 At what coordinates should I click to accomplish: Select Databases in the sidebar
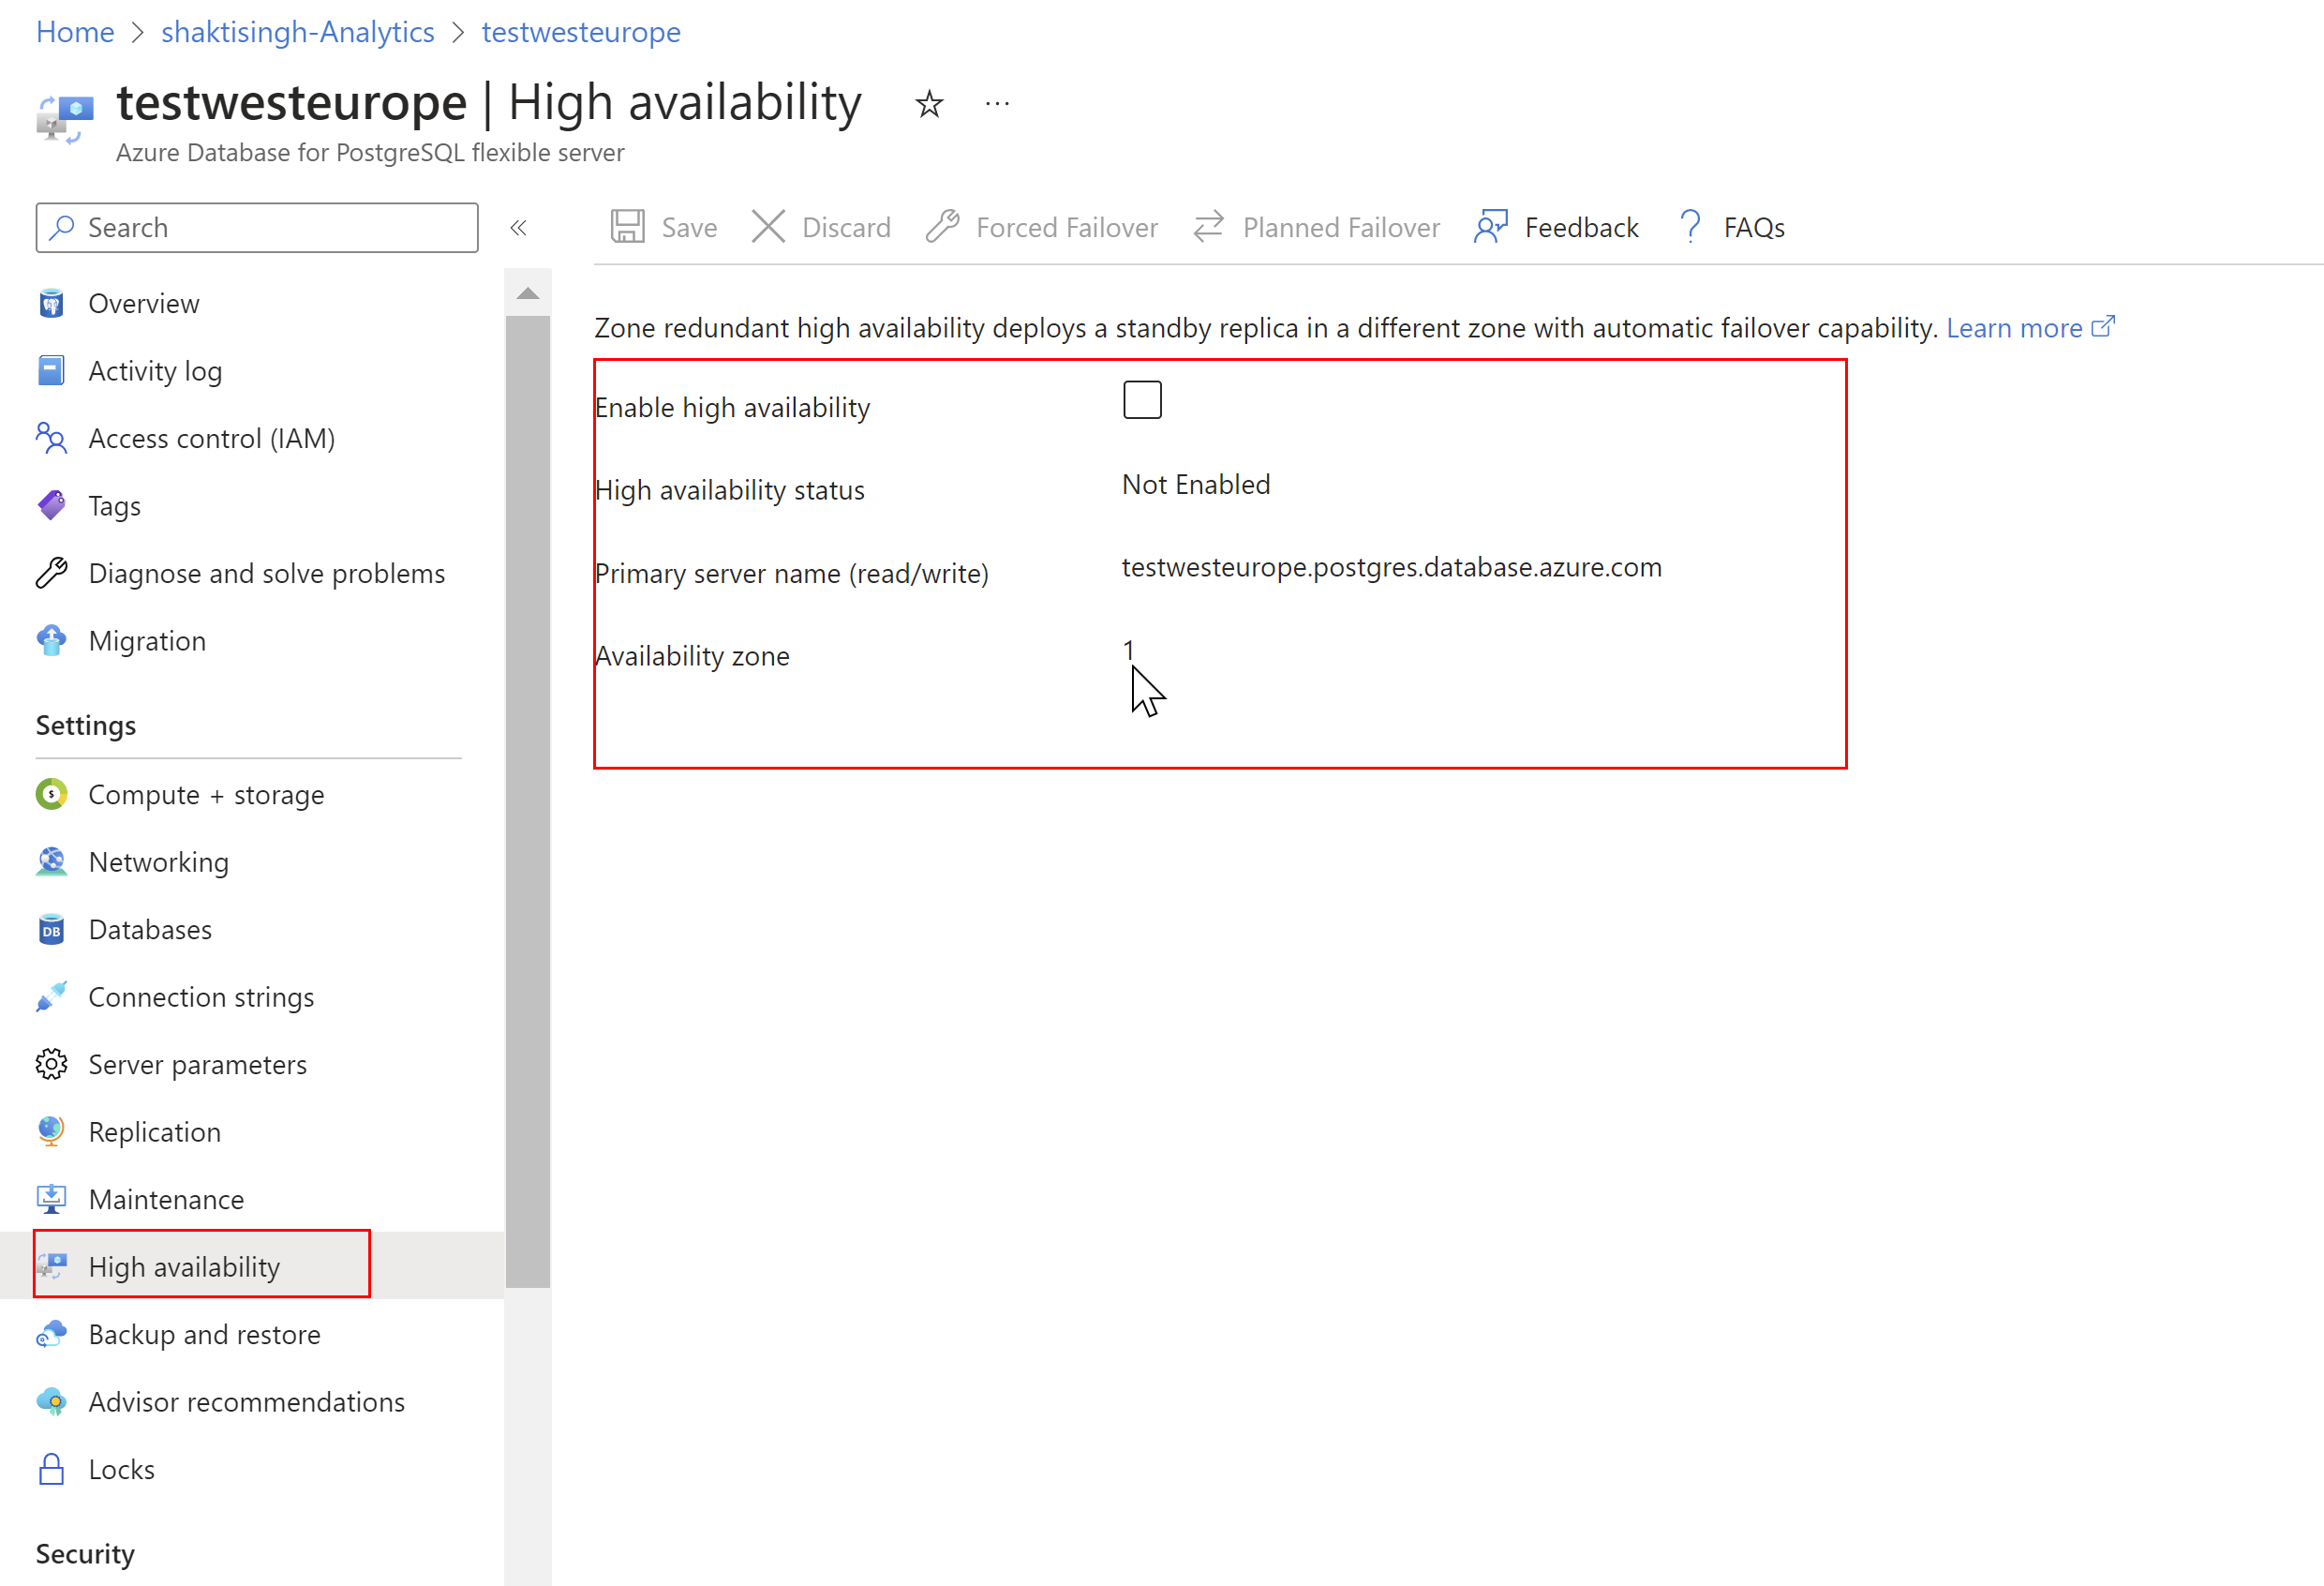[x=150, y=929]
